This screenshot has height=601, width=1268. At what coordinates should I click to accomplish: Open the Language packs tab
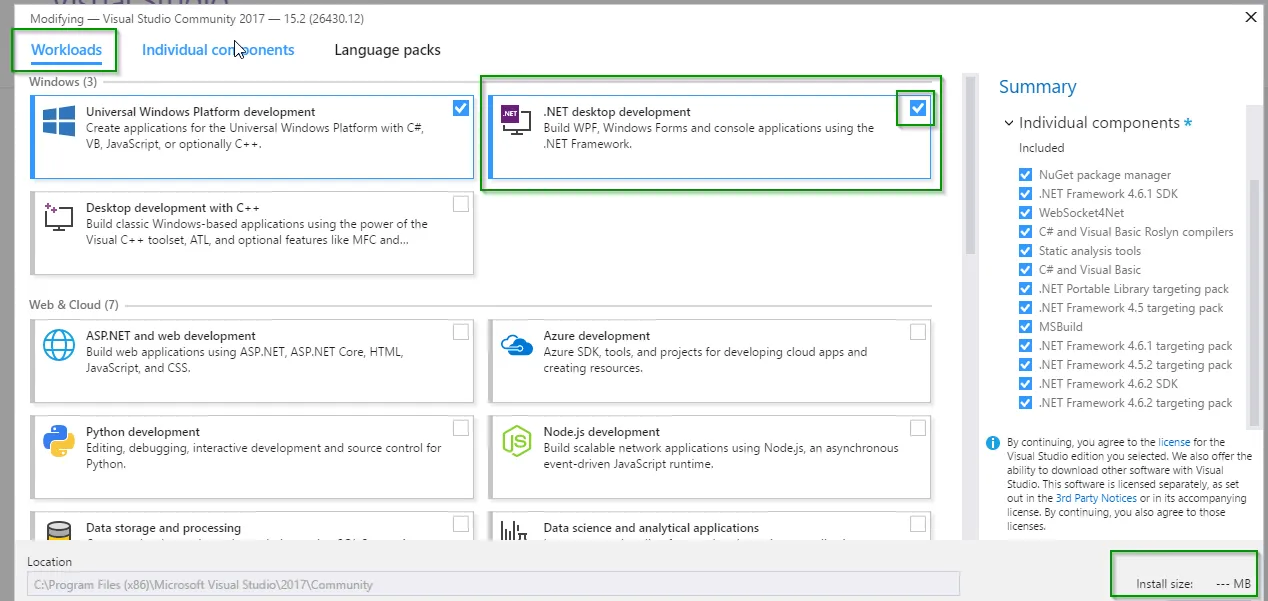387,50
